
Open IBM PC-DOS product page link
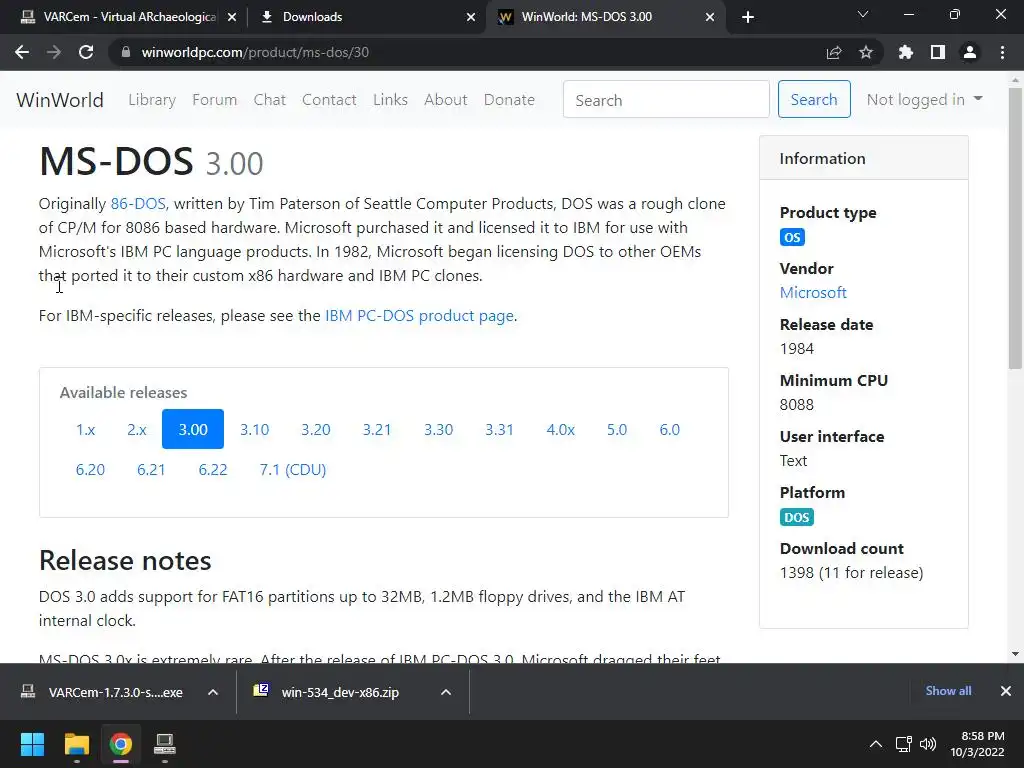419,315
